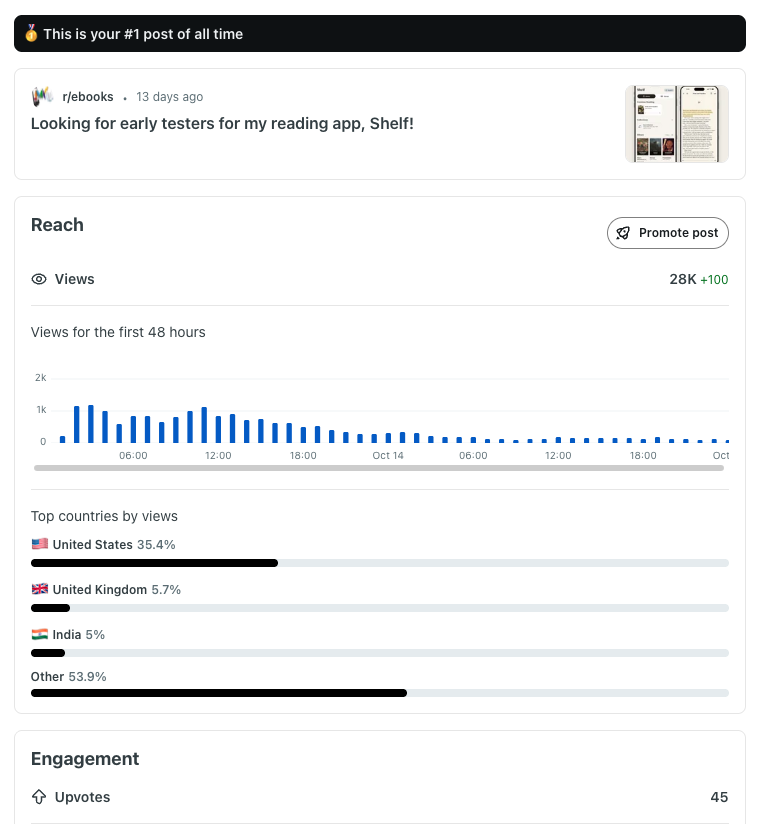Image resolution: width=768 pixels, height=824 pixels.
Task: Click the India flag icon
Action: click(x=39, y=634)
